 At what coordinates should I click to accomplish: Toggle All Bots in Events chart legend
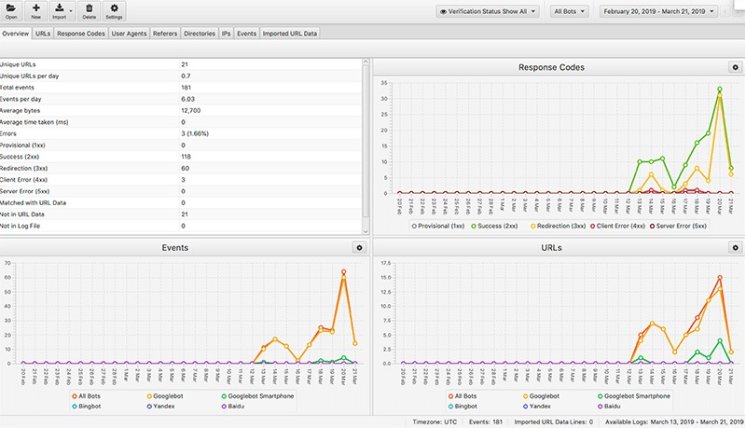click(x=86, y=396)
